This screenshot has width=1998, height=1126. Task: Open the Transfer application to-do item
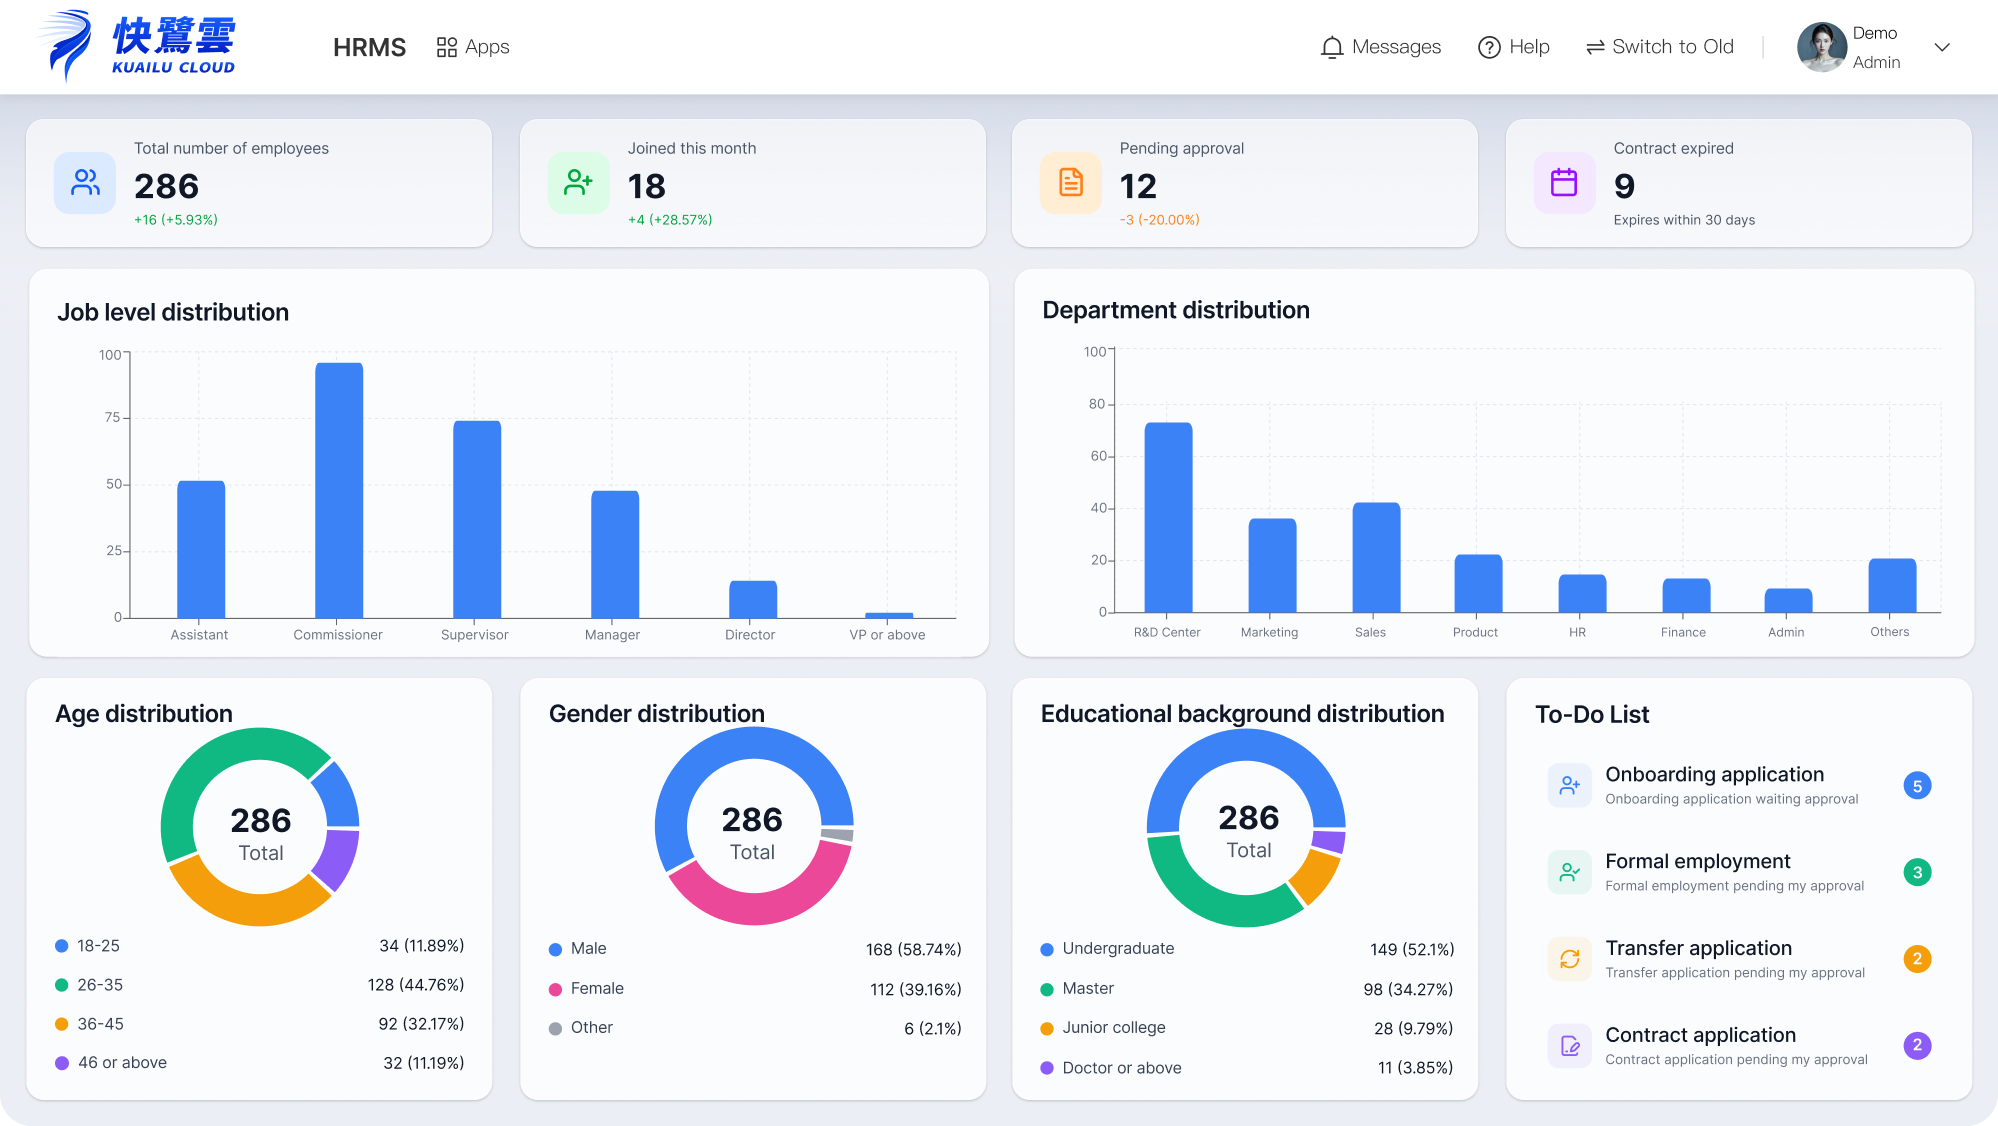click(x=1739, y=959)
